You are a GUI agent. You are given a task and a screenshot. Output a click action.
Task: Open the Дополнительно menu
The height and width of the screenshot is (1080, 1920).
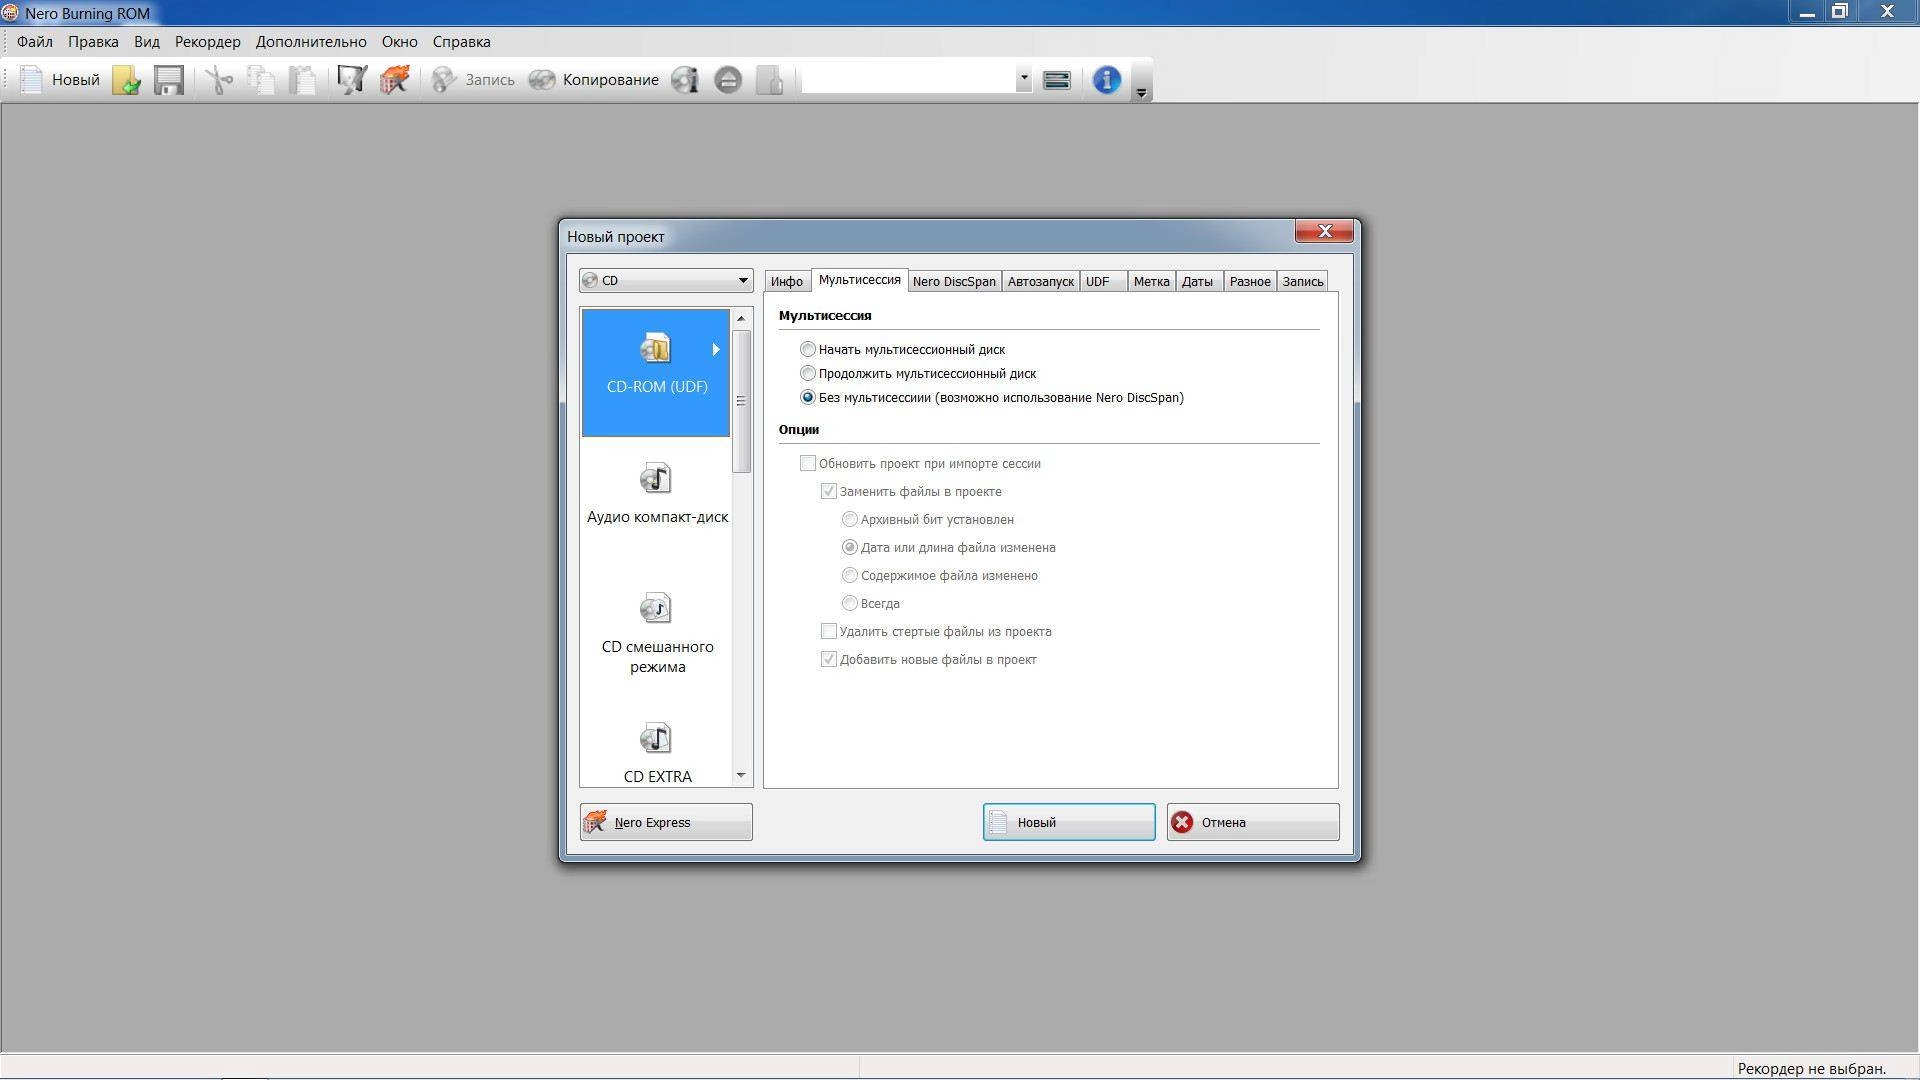(x=311, y=42)
